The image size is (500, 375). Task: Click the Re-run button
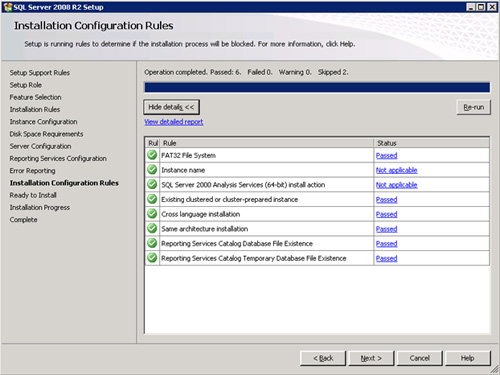tap(474, 107)
